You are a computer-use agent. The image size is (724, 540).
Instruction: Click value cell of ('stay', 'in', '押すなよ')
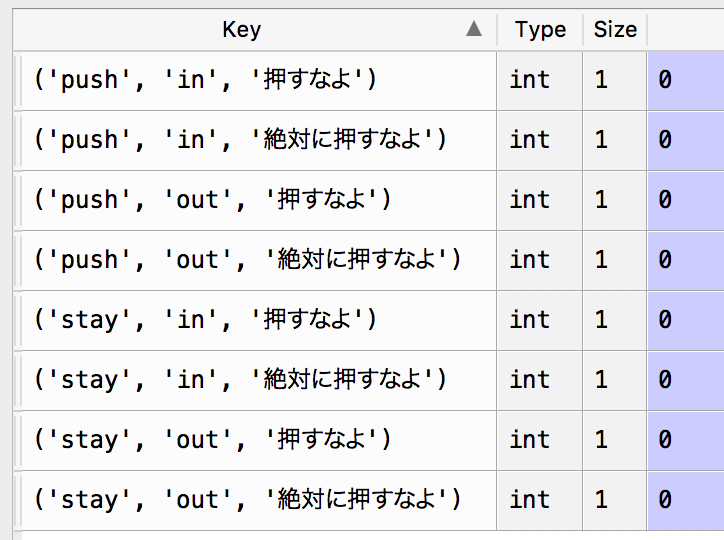686,320
